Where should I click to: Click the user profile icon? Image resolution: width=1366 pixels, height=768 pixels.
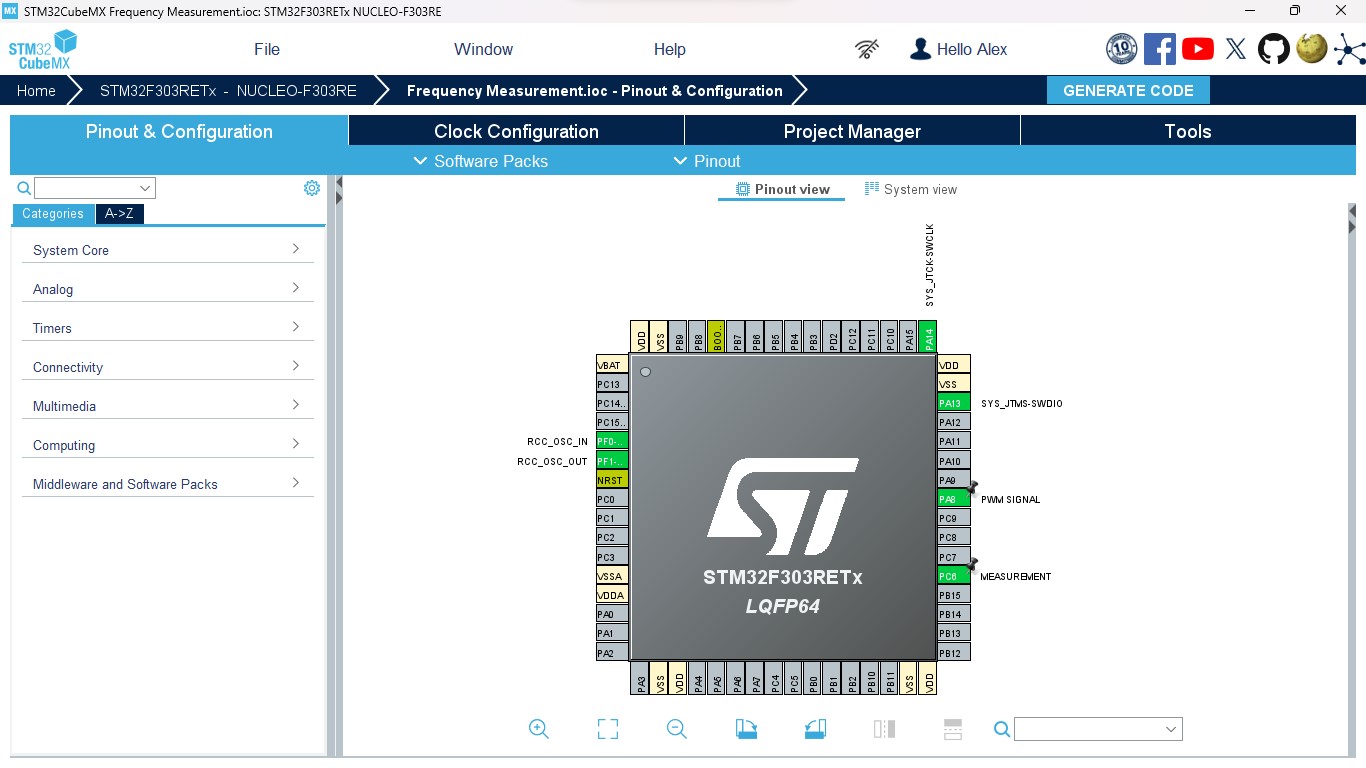point(920,49)
